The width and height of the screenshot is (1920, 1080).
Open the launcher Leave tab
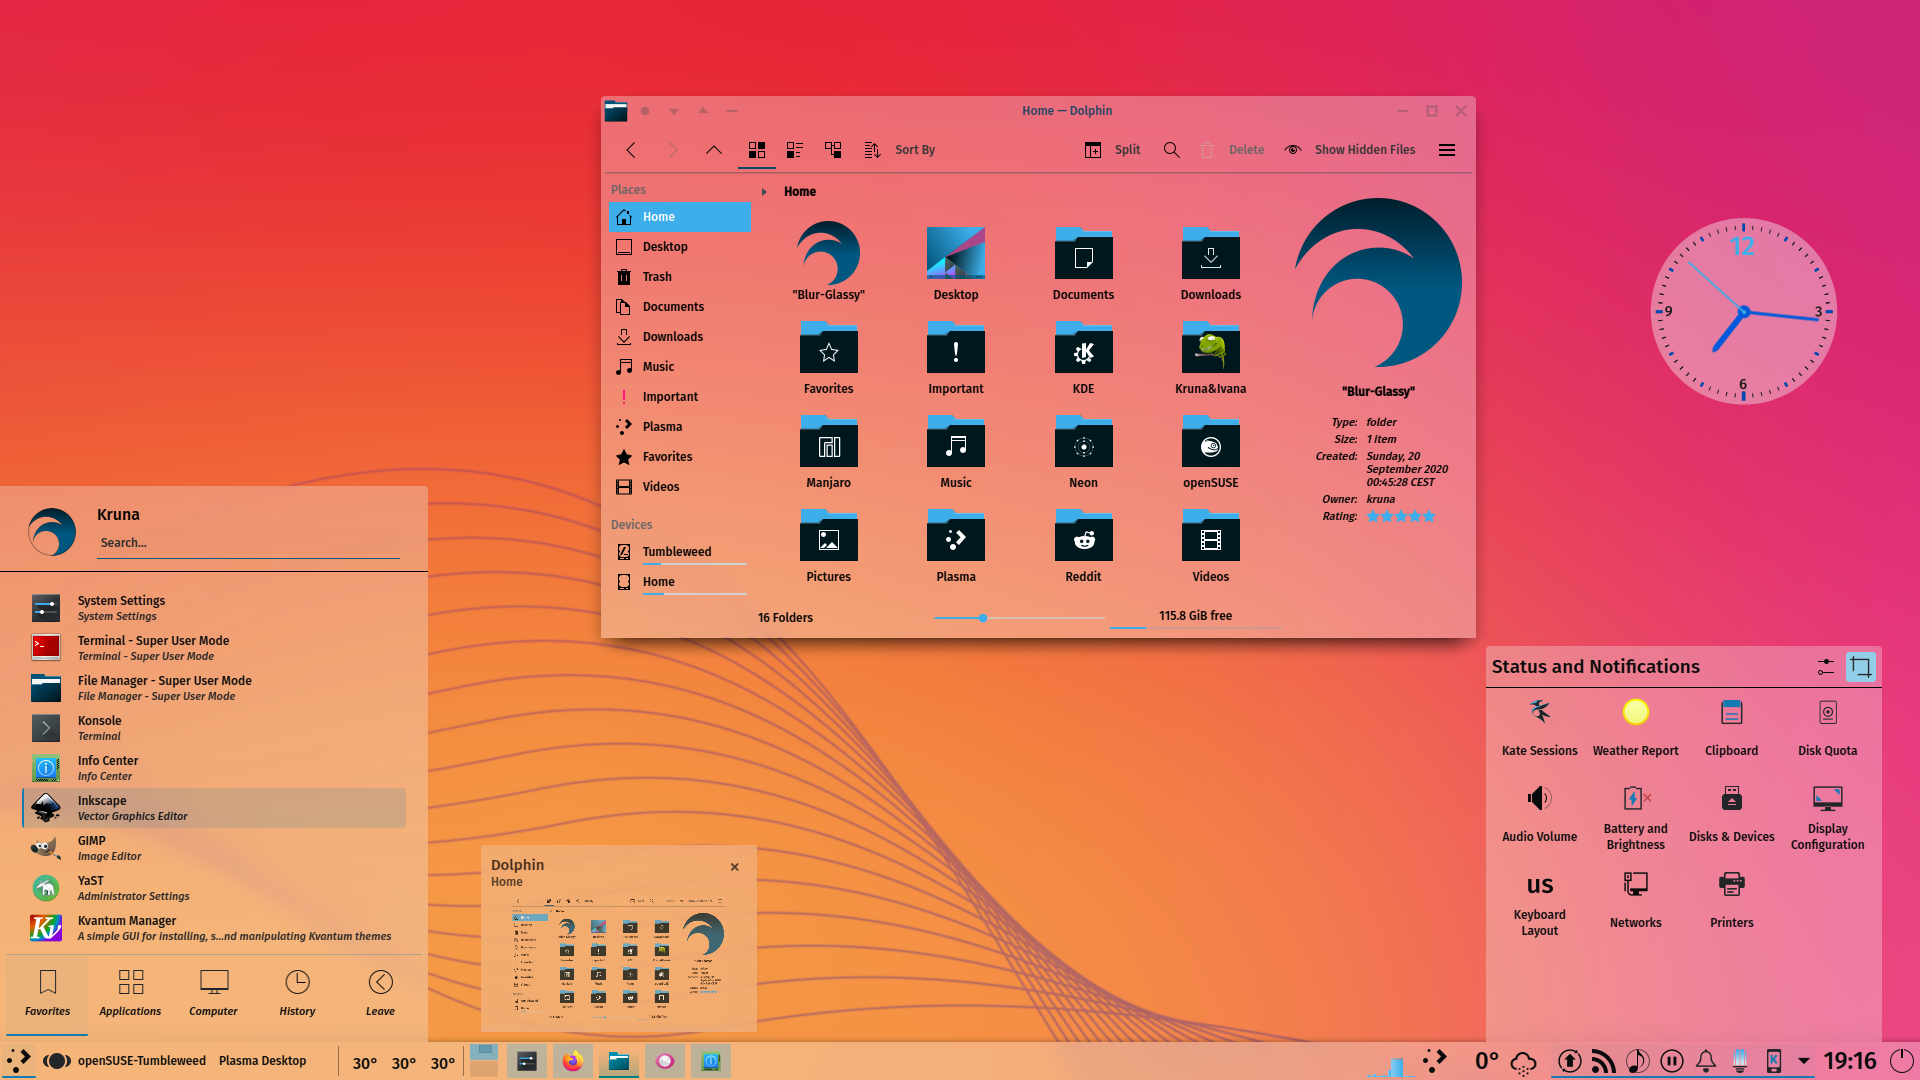[x=380, y=993]
